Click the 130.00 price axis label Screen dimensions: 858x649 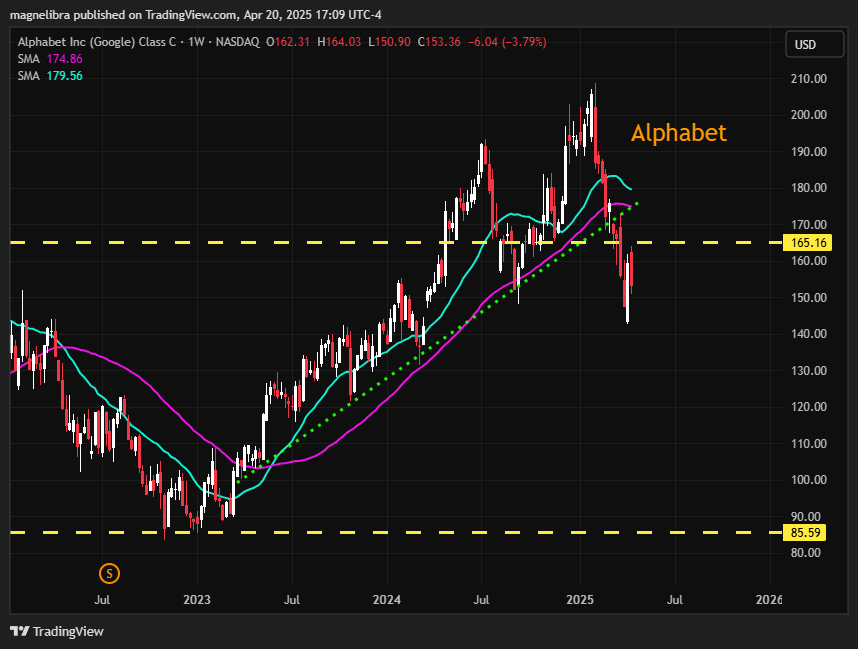(809, 370)
